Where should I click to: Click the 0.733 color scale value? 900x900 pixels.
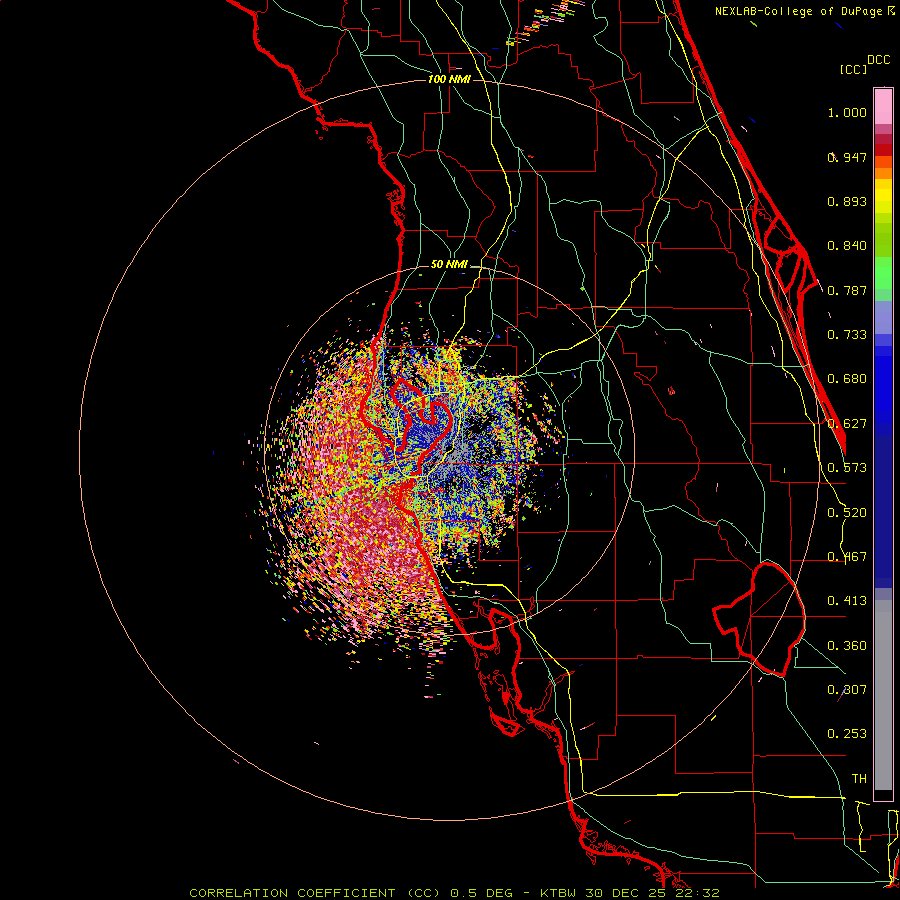pyautogui.click(x=847, y=335)
